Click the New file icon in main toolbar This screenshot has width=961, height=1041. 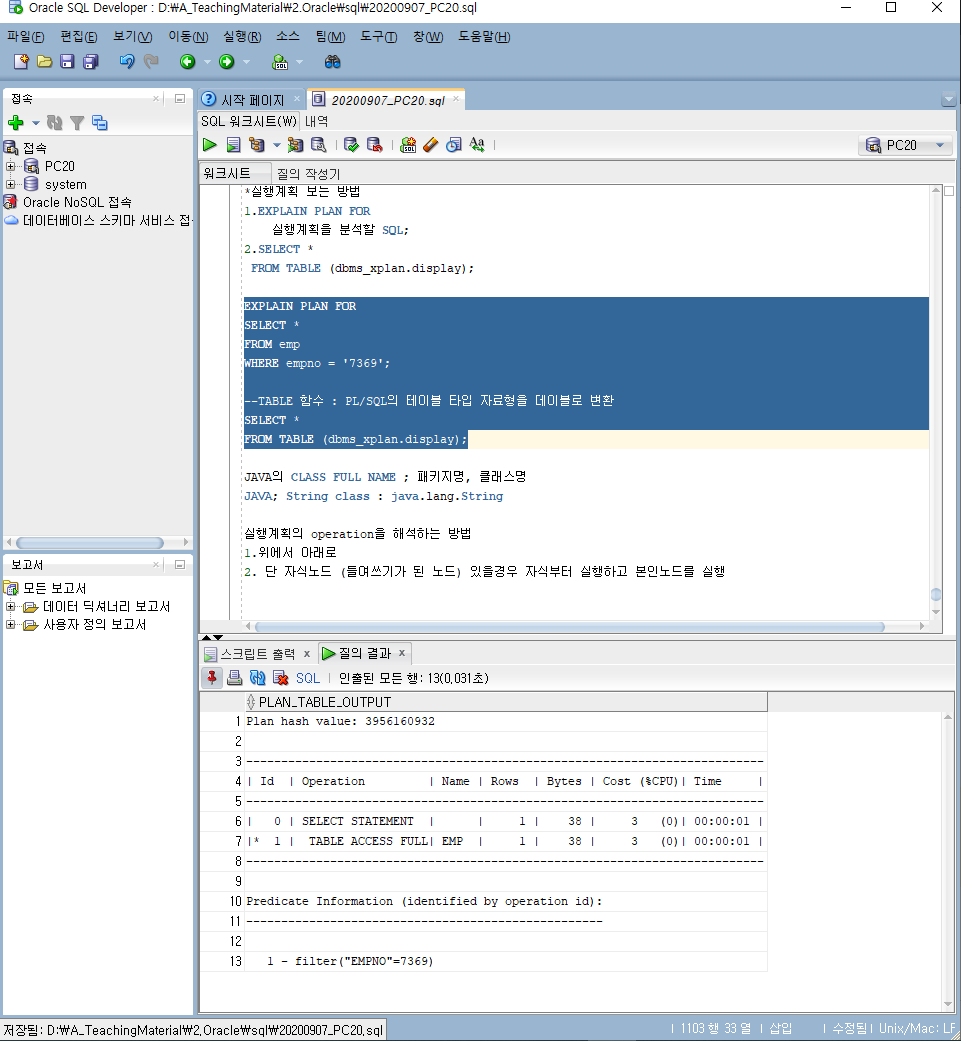coord(21,62)
